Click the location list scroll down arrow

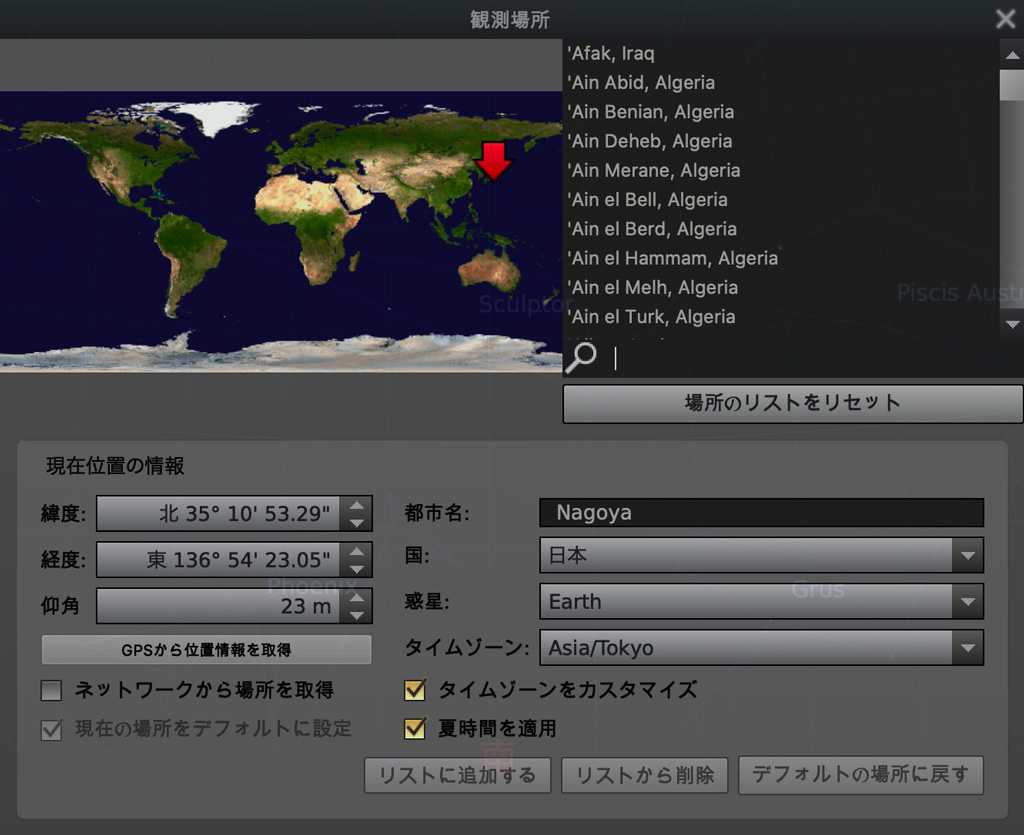1012,324
